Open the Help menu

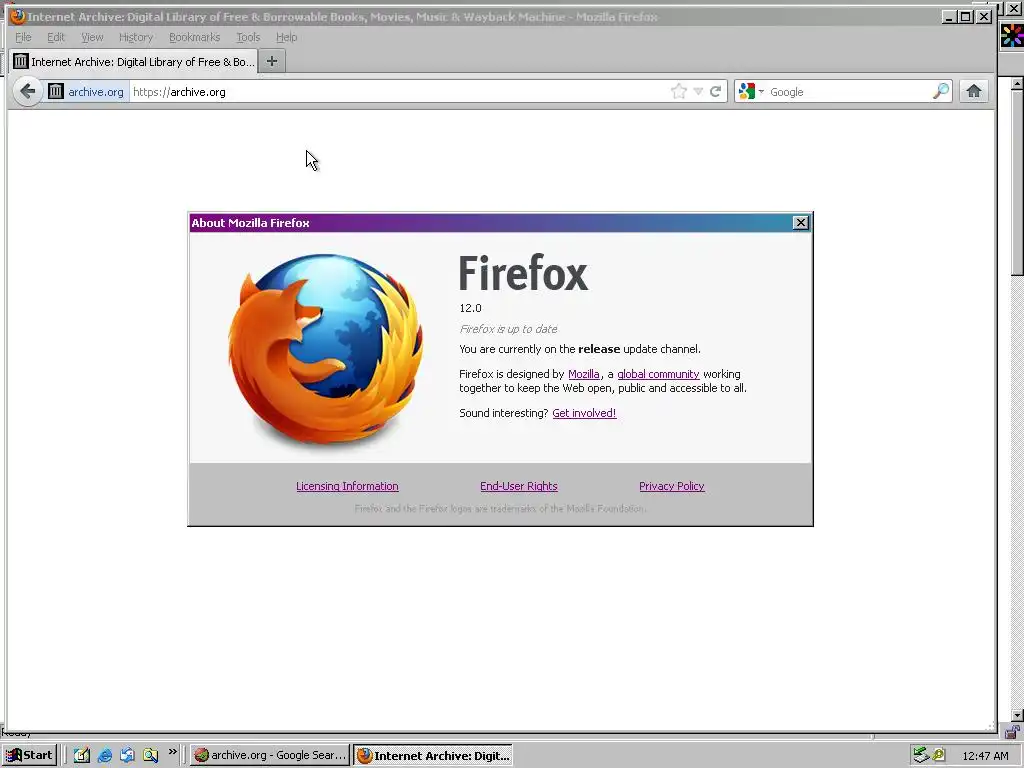click(286, 37)
